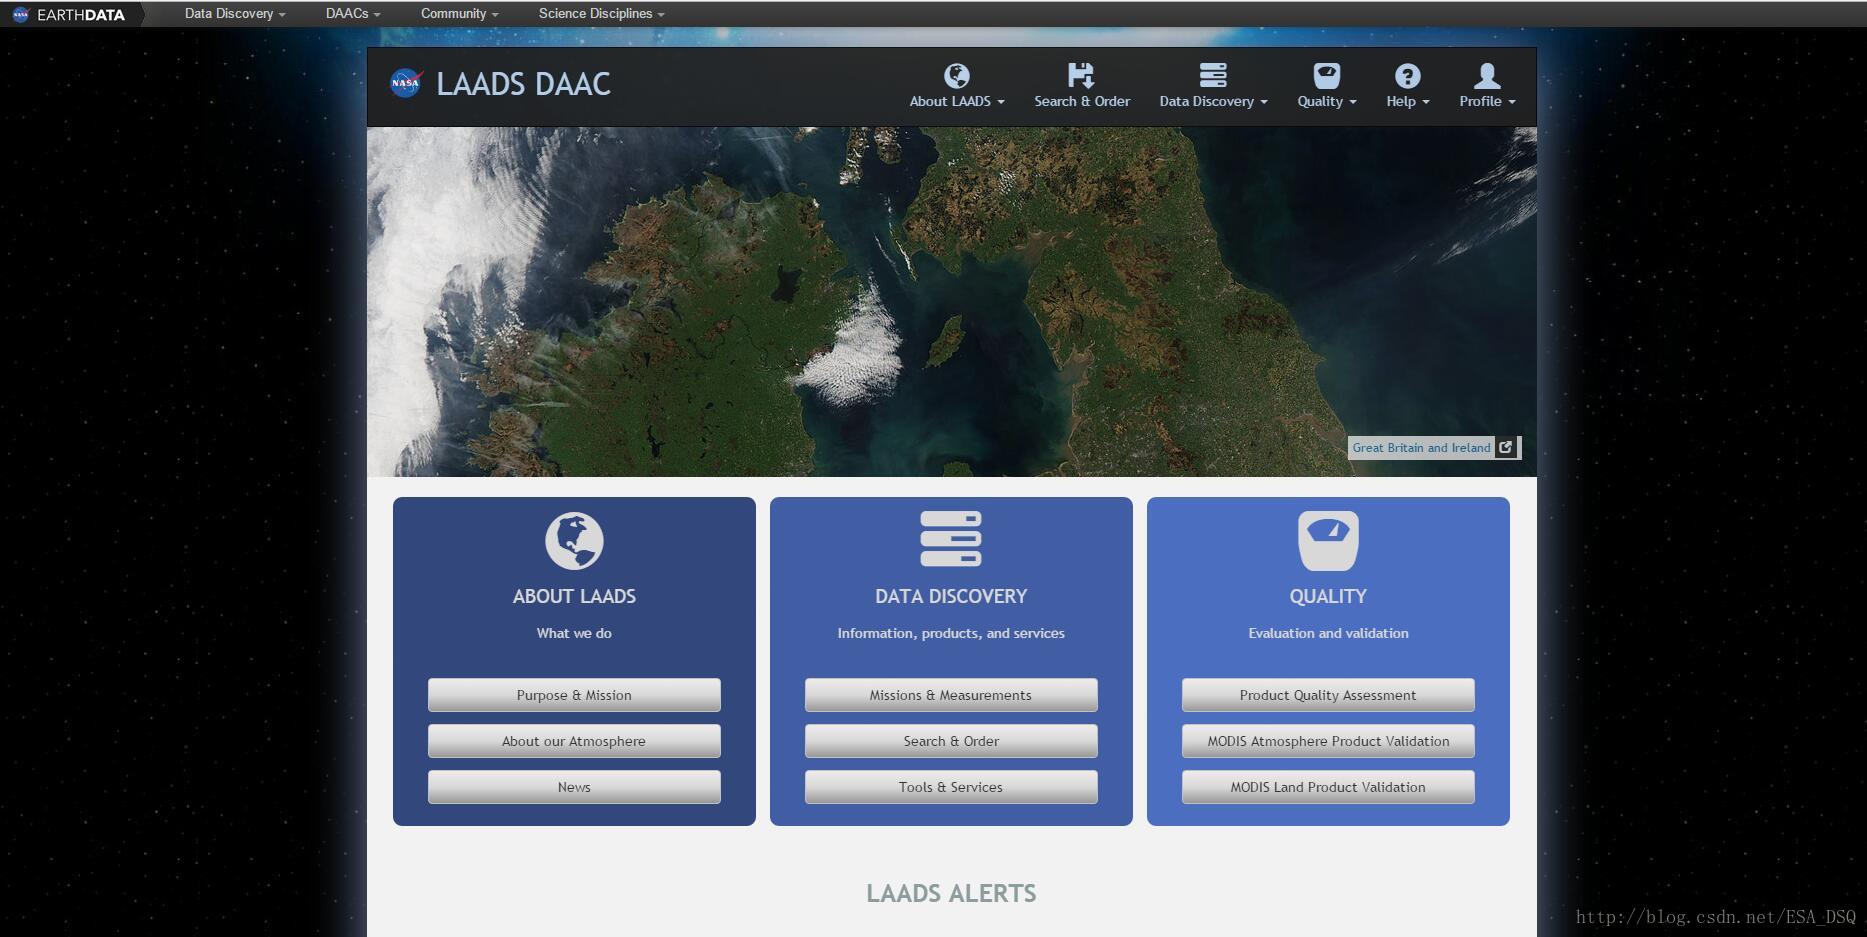Click the Help question mark icon
1867x937 pixels.
coord(1407,76)
